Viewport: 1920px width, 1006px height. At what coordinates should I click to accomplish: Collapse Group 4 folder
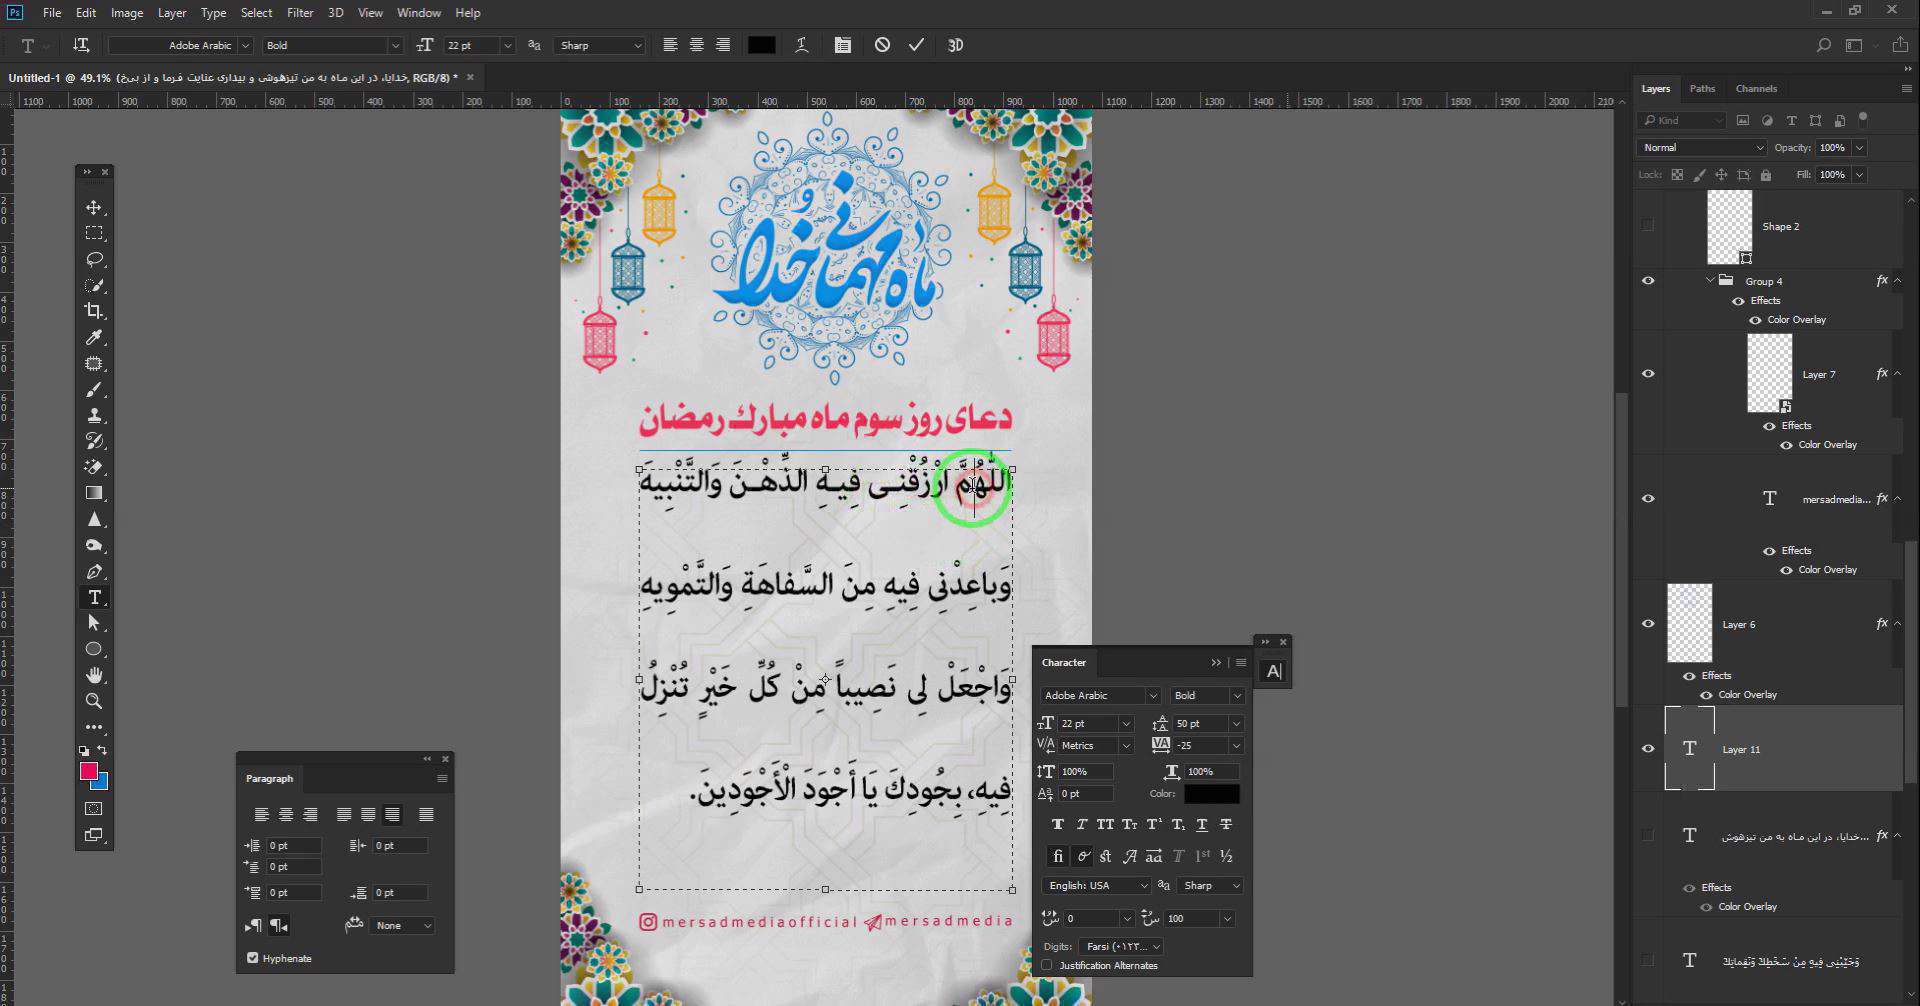tap(1710, 281)
